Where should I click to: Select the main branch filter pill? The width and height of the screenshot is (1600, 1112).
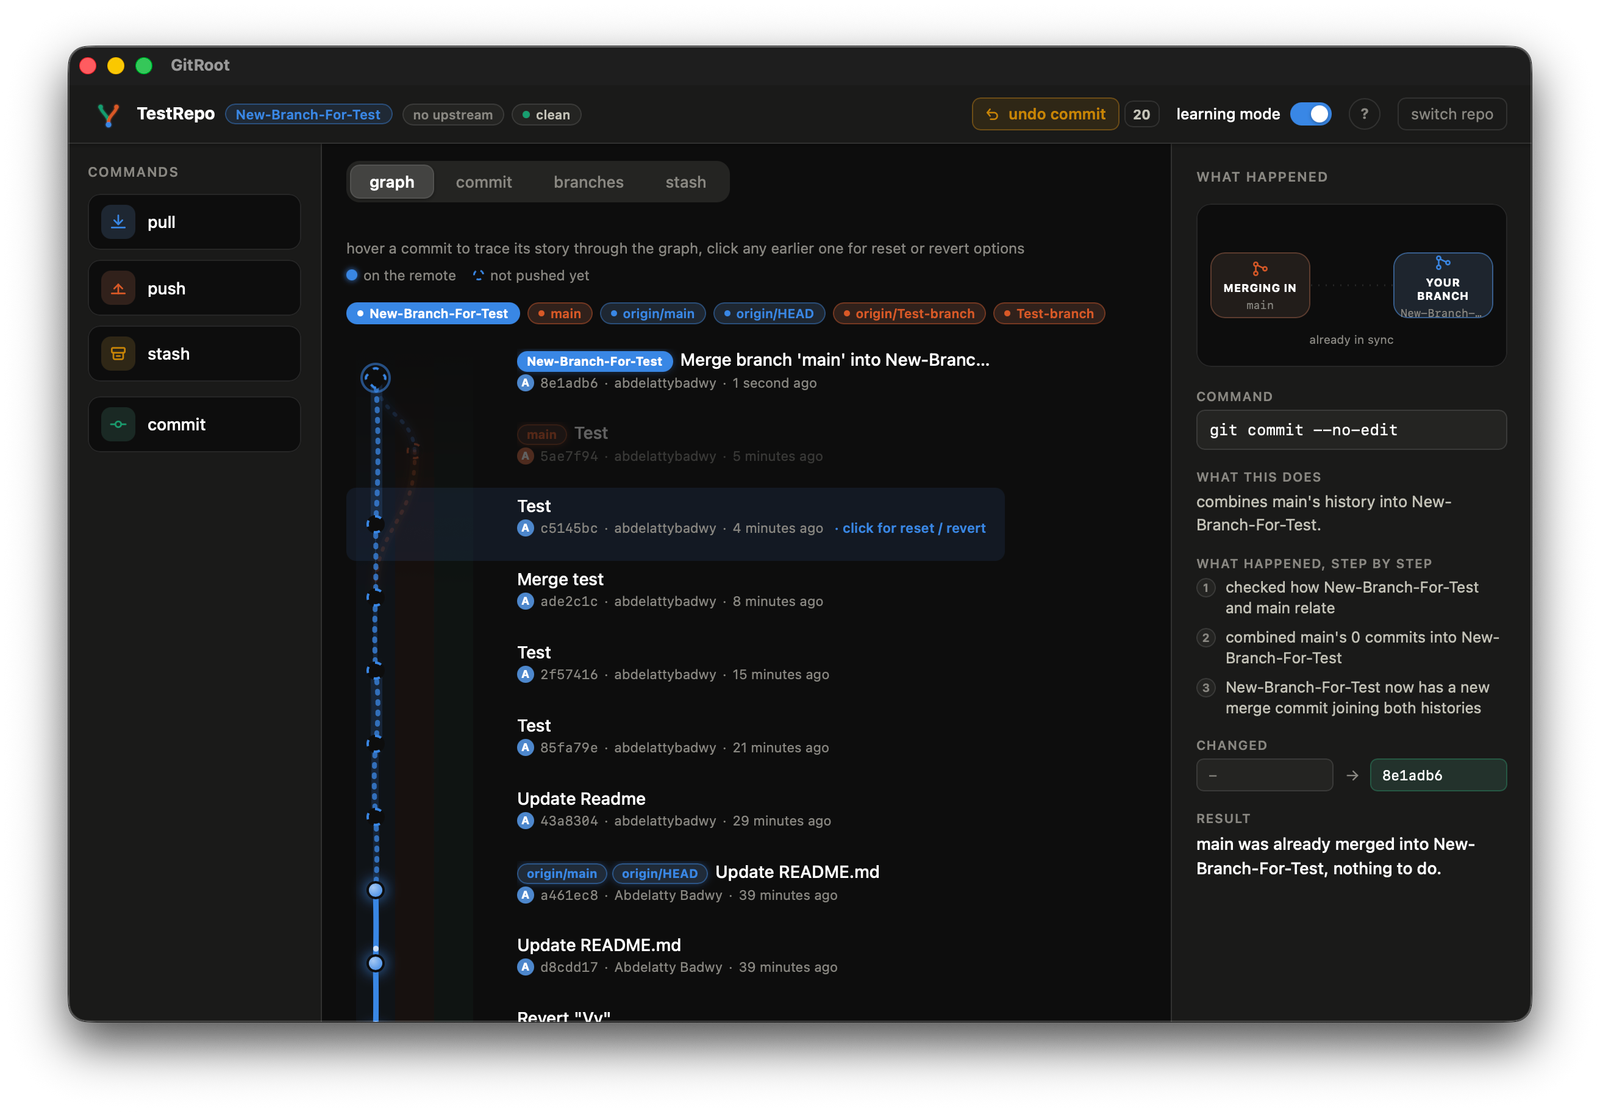(560, 314)
